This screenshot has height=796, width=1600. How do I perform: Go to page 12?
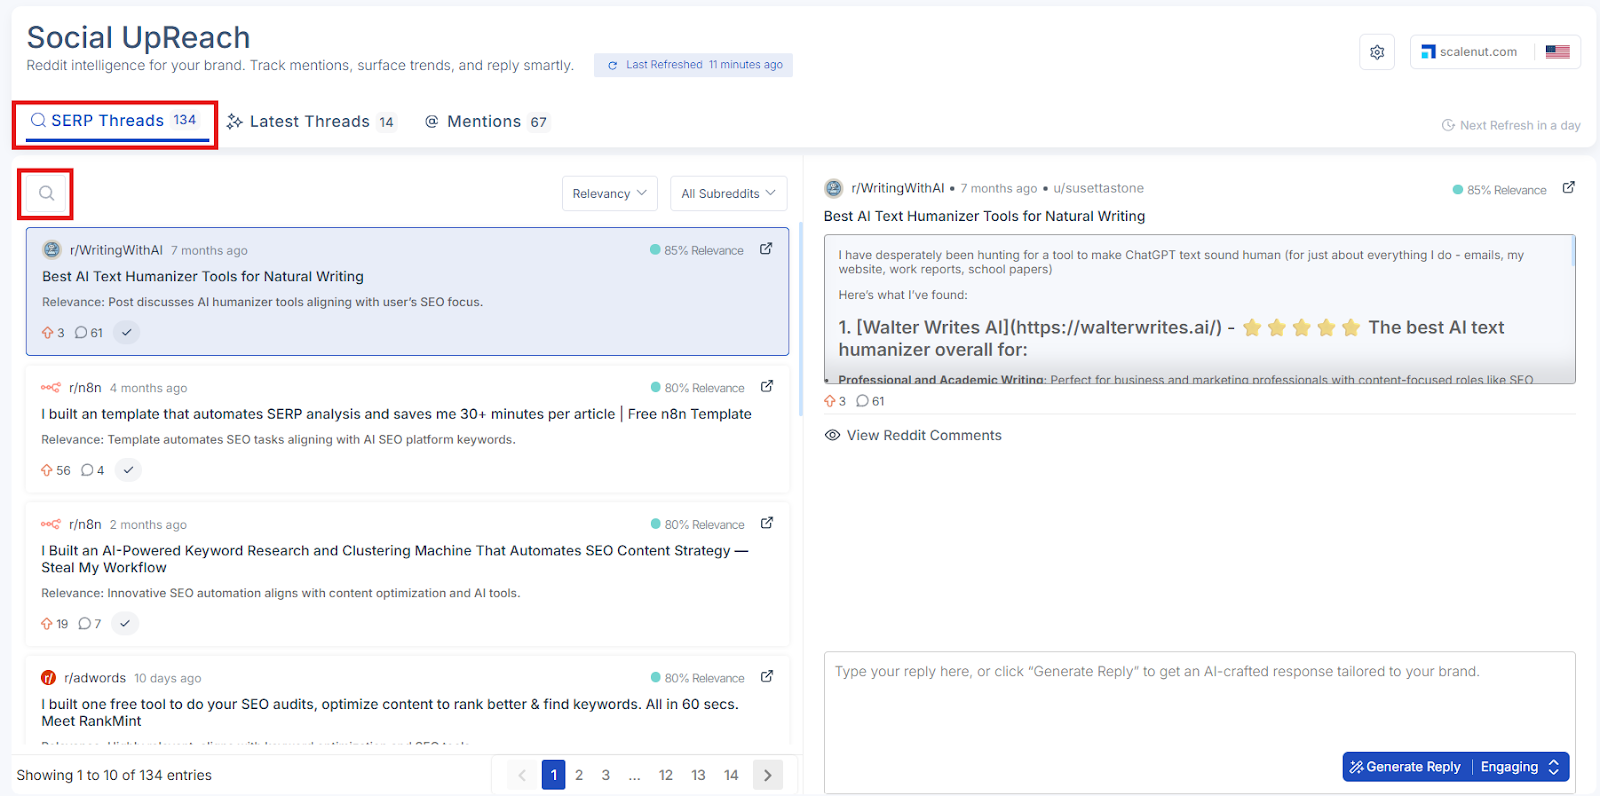(x=666, y=775)
